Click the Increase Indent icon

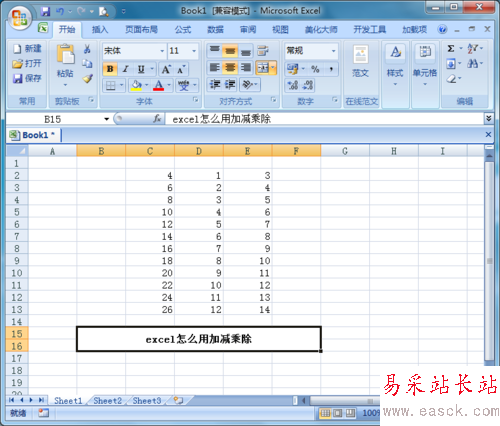point(230,85)
